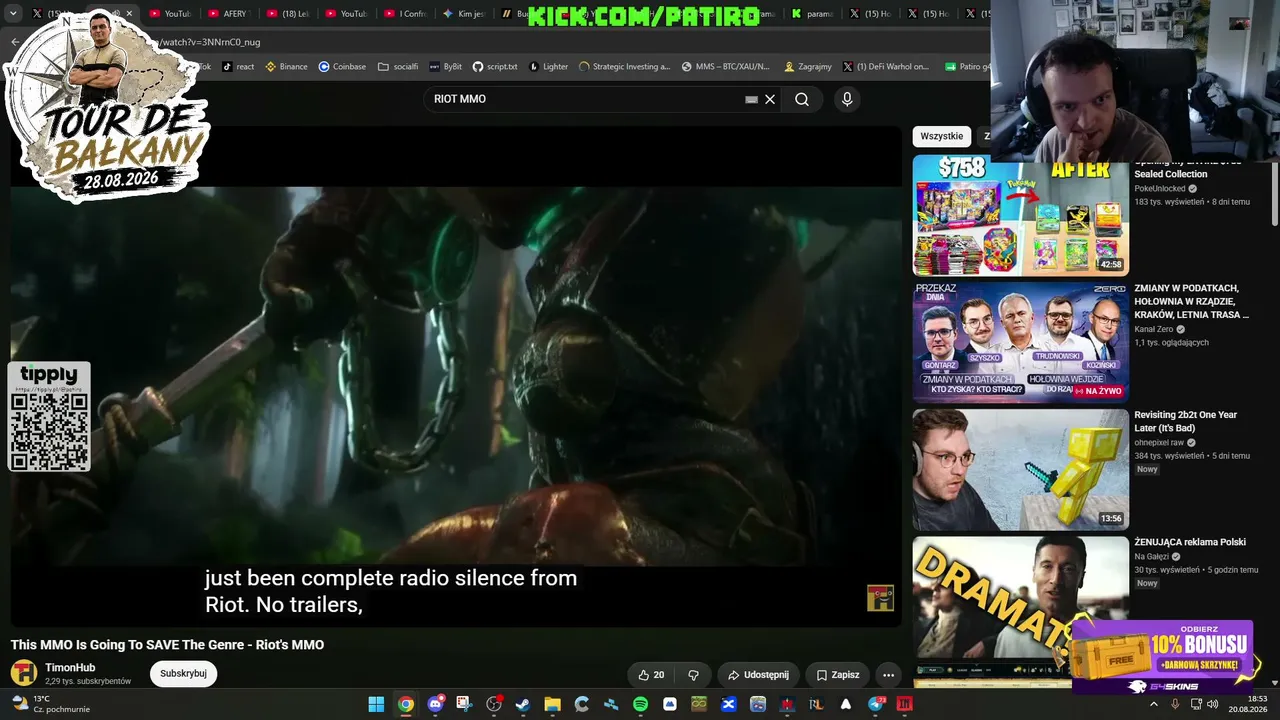This screenshot has width=1280, height=720.
Task: Open the weather widget showing 13°C
Action: (51, 704)
